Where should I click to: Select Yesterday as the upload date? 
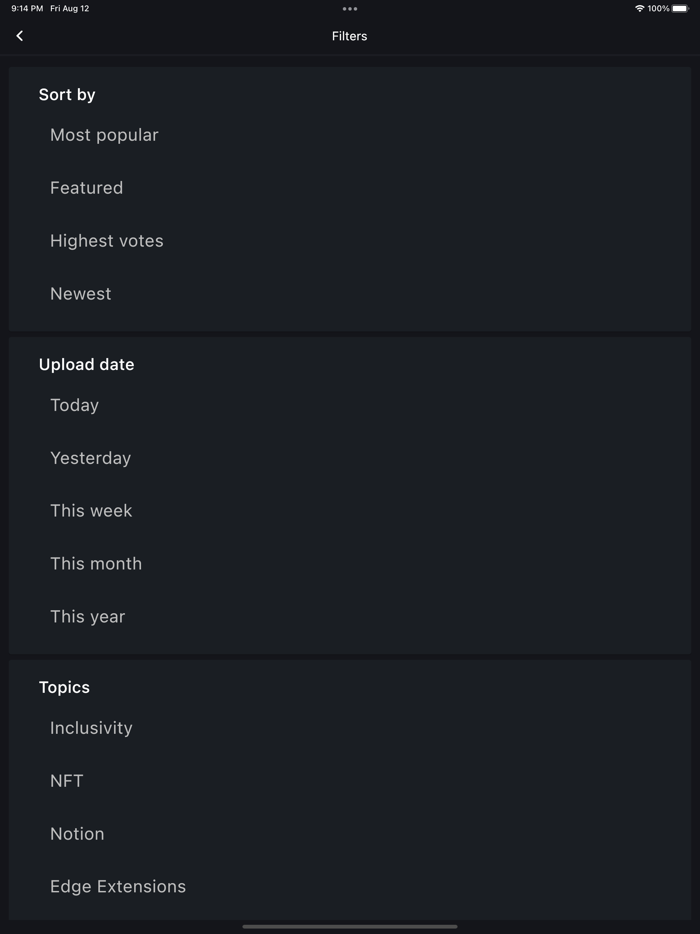(90, 458)
